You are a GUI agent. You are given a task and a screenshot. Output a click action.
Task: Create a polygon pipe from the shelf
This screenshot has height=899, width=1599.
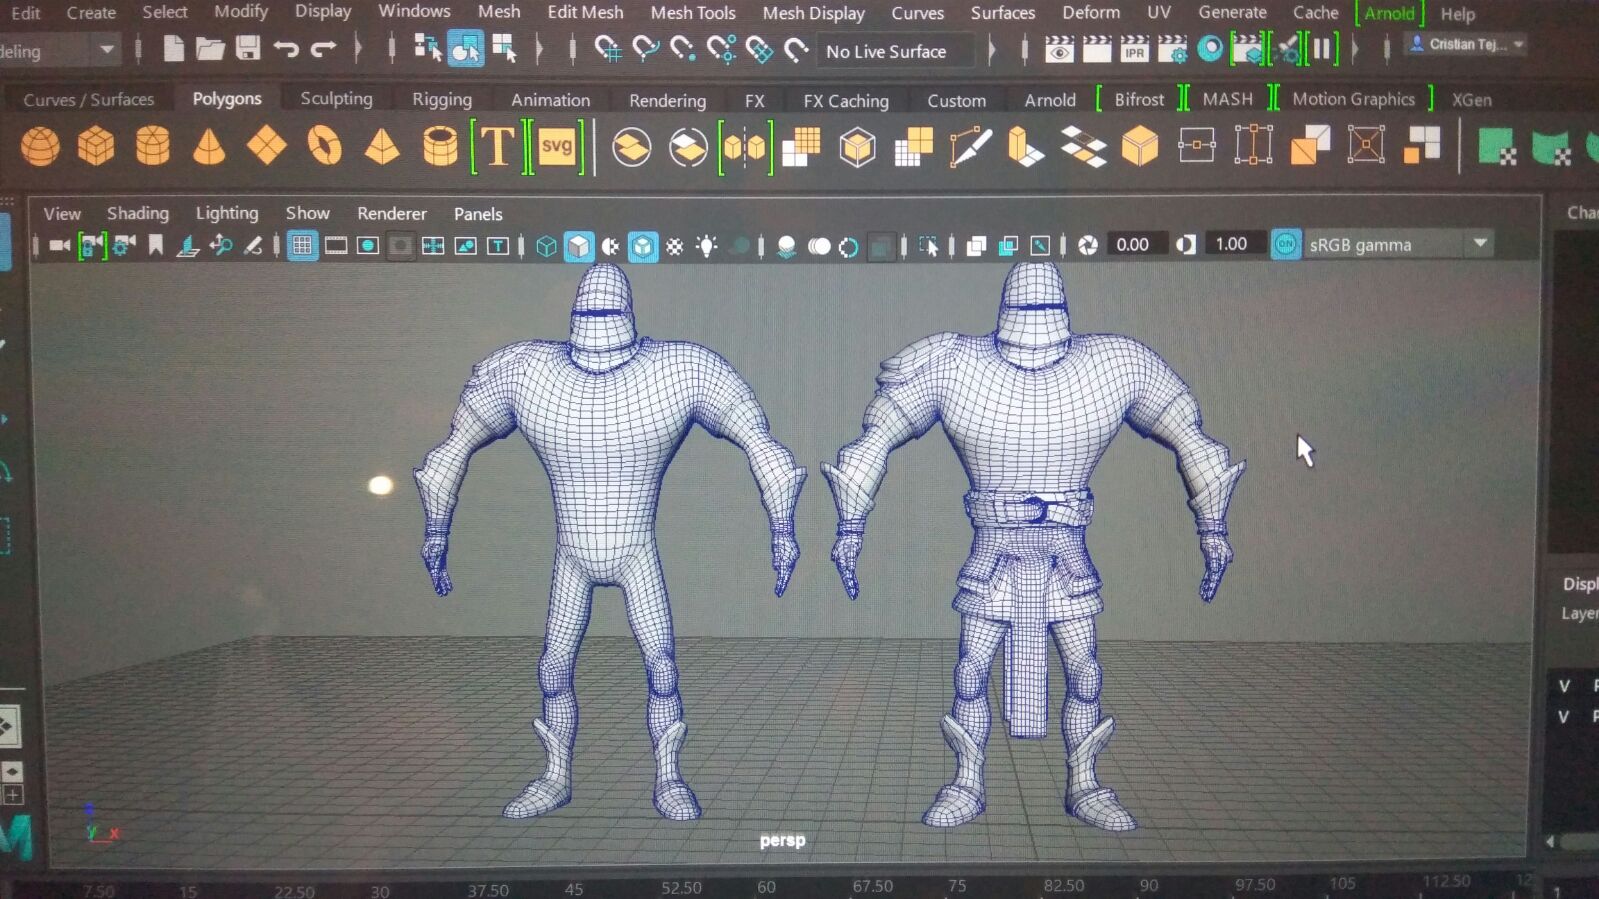[440, 147]
